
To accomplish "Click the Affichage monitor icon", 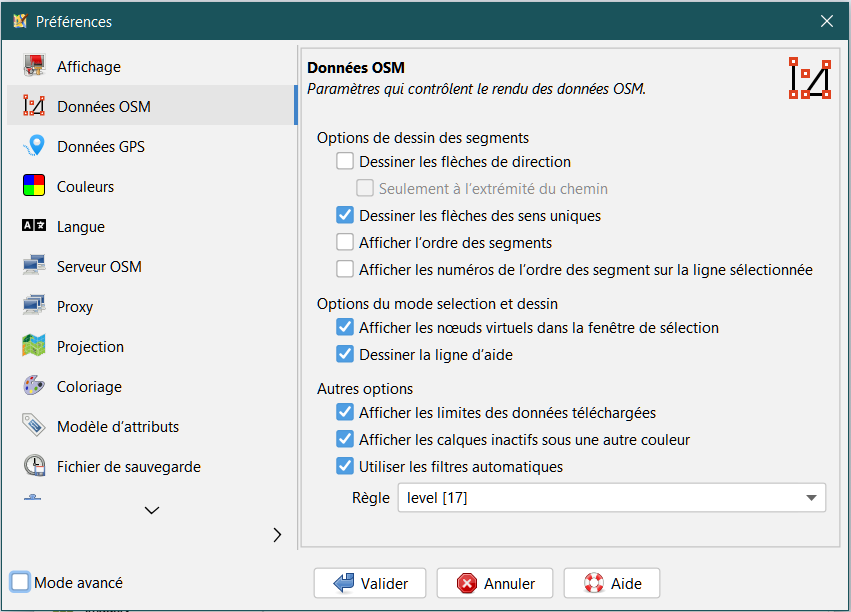I will pyautogui.click(x=34, y=67).
